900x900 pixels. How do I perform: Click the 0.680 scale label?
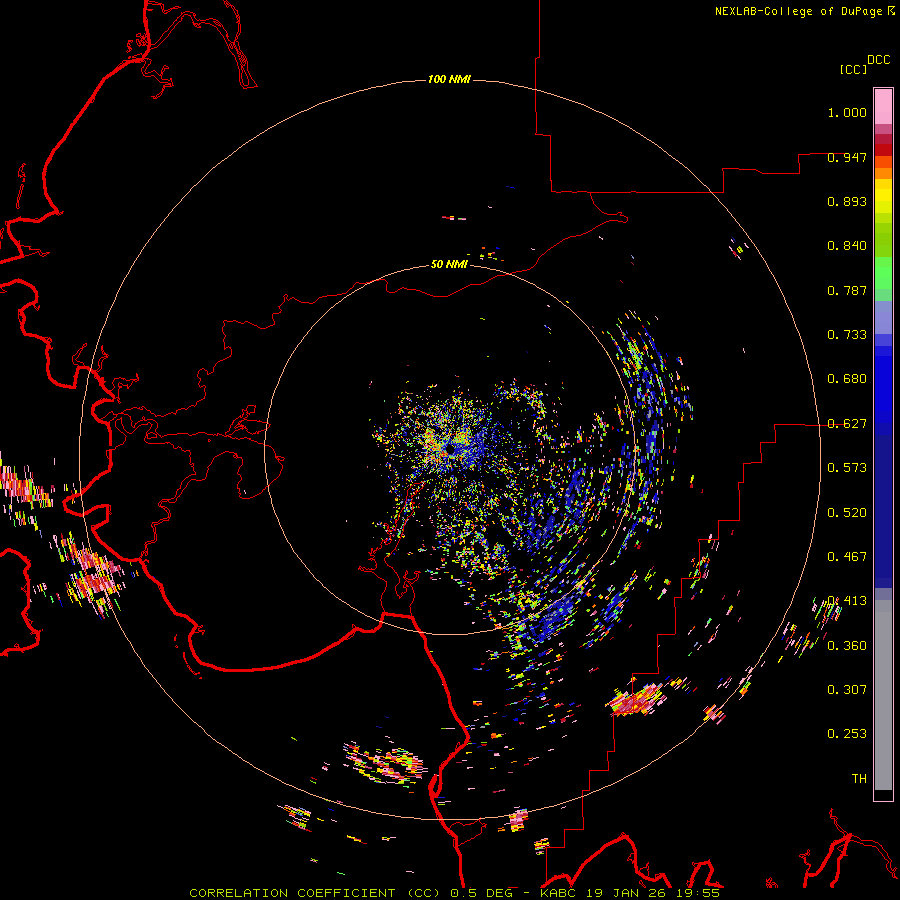847,379
